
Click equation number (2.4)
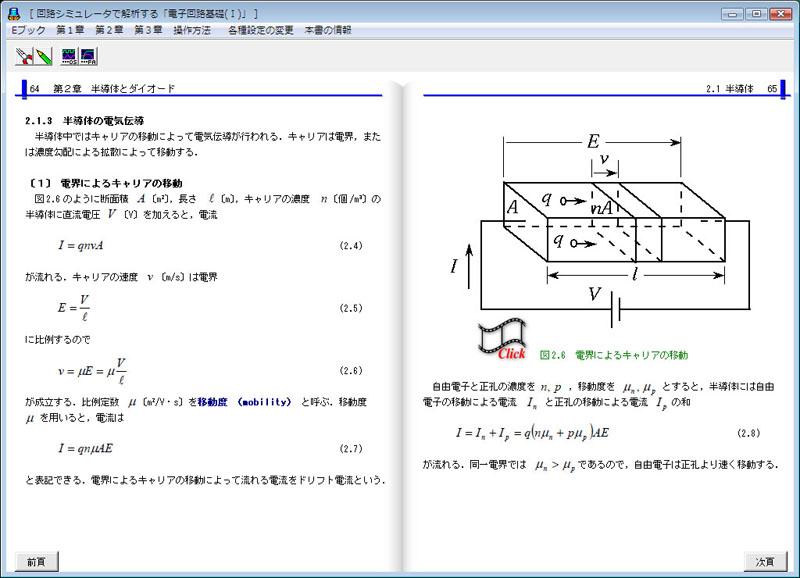351,246
